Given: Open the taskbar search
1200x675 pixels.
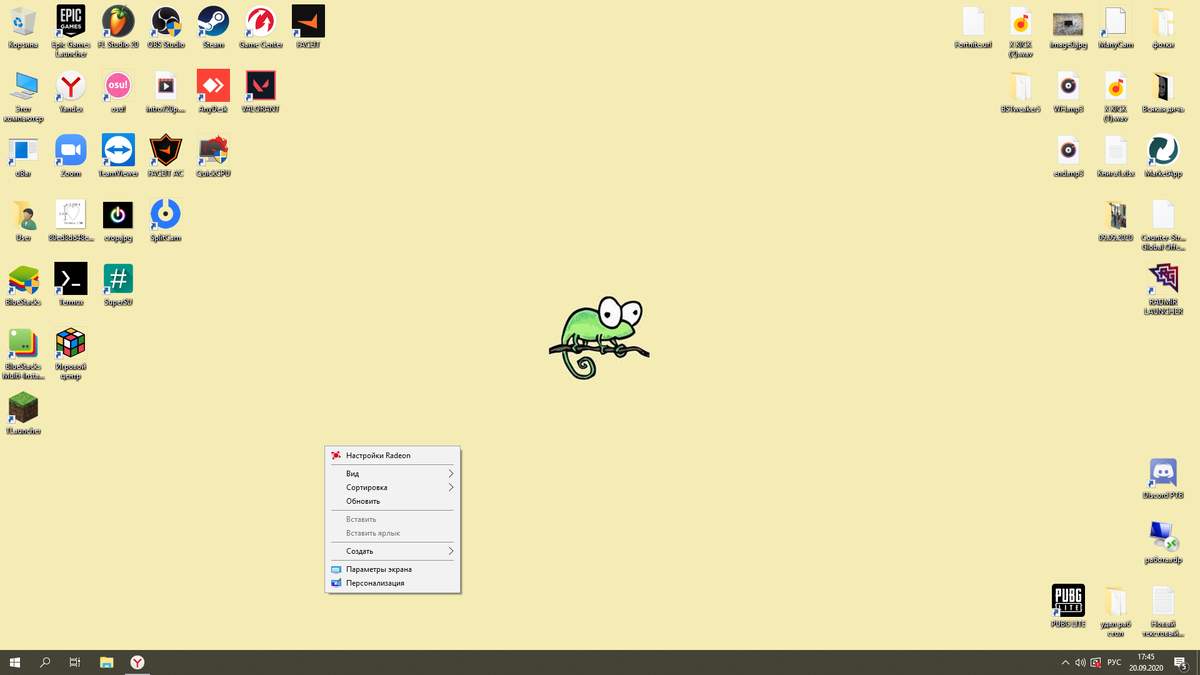Looking at the screenshot, I should pyautogui.click(x=45, y=662).
